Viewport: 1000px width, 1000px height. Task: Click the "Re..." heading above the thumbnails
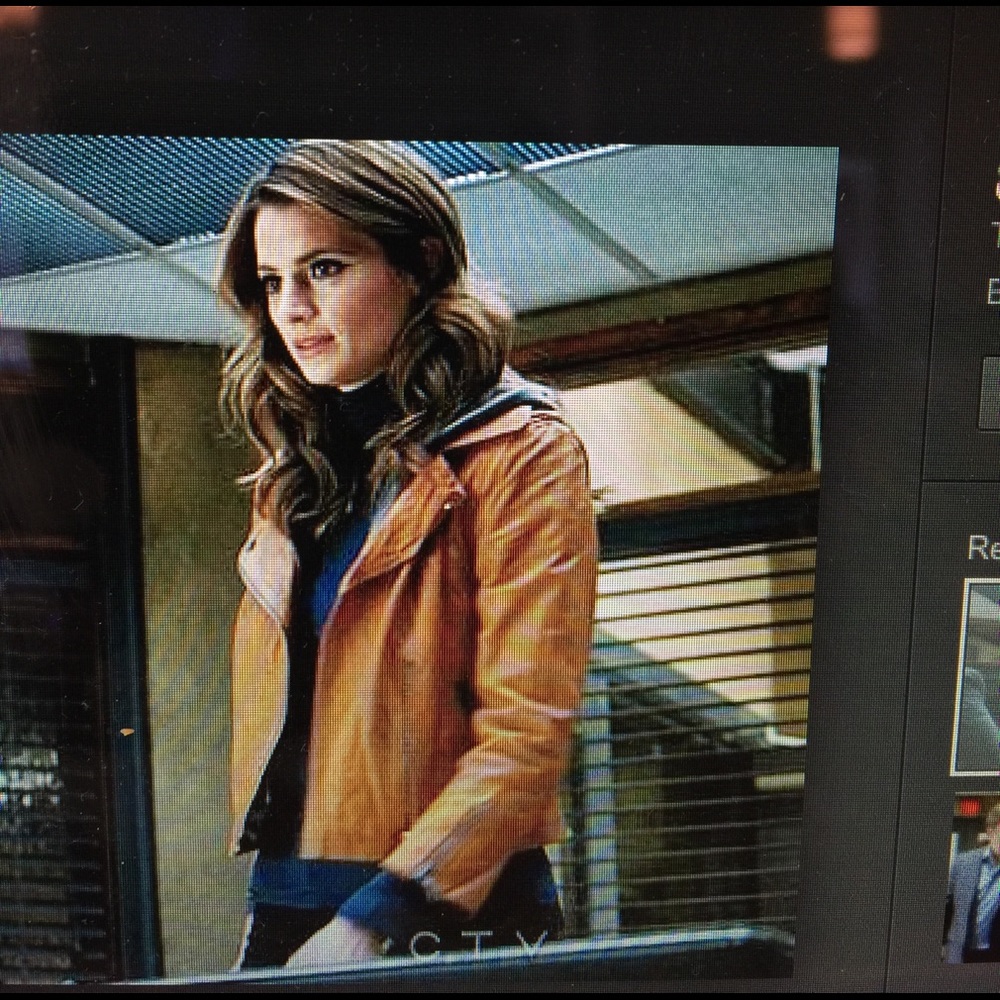(x=982, y=548)
